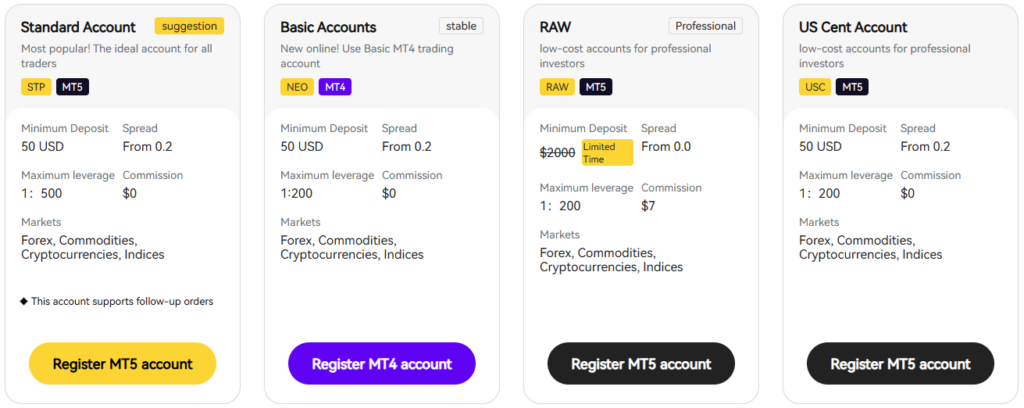Click the MT5 tag on Standard Account
Screen dimensions: 1024x408
(72, 87)
